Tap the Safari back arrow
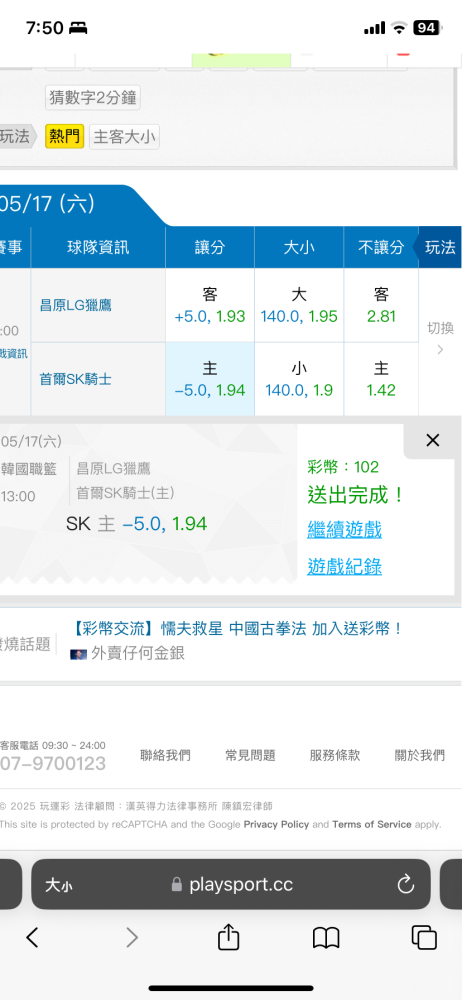The image size is (462, 1000). 32,937
